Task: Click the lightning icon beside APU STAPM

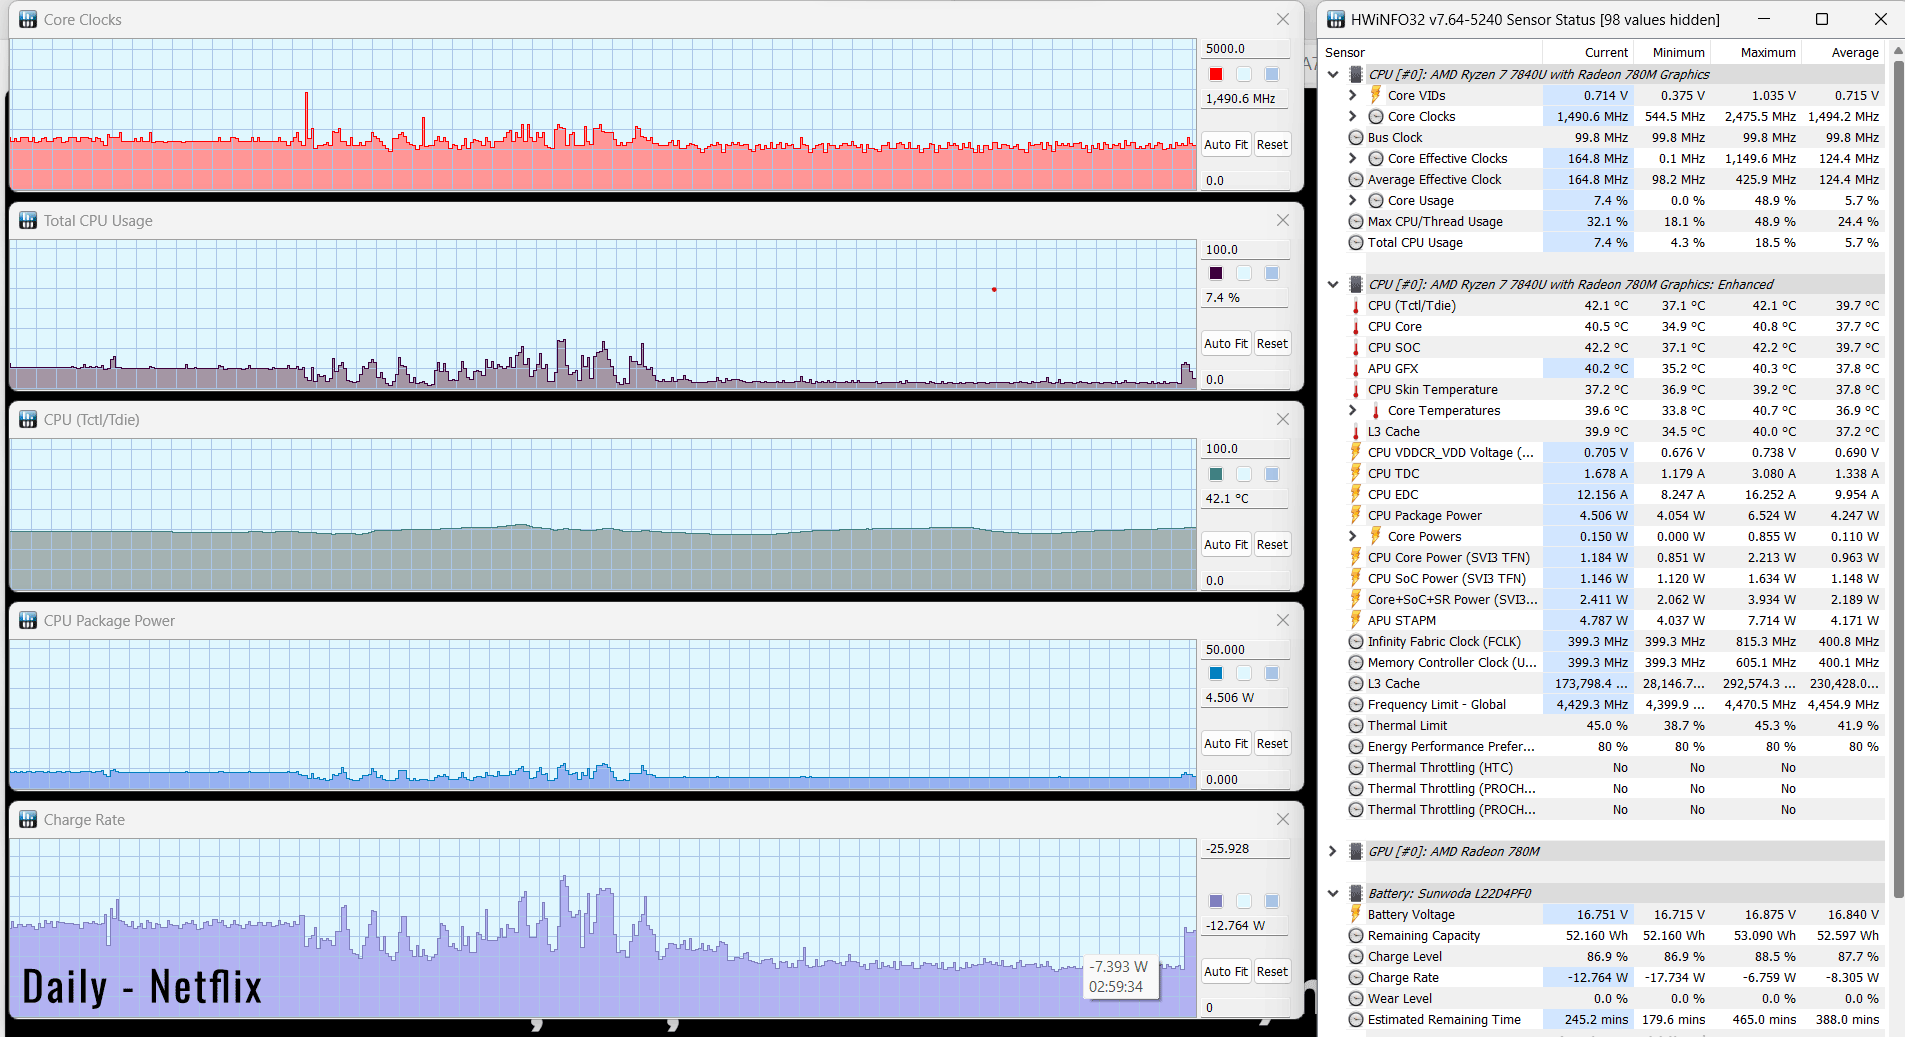Action: 1356,620
